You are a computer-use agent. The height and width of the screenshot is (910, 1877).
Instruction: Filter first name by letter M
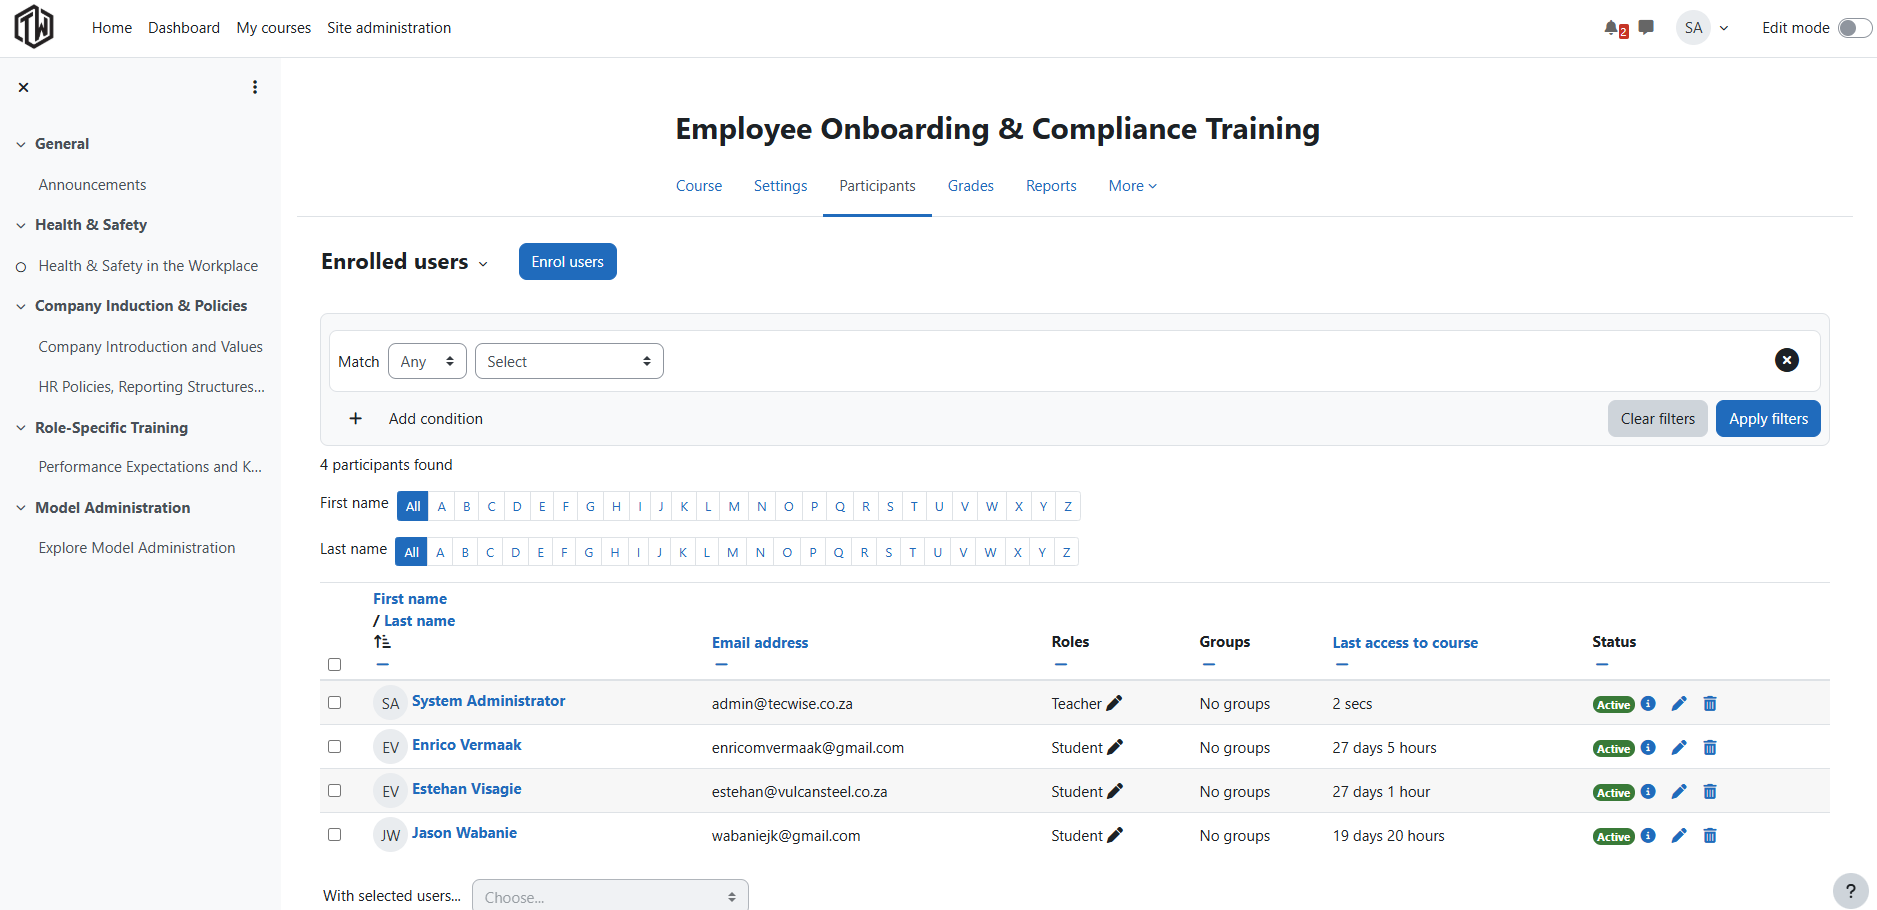coord(734,506)
